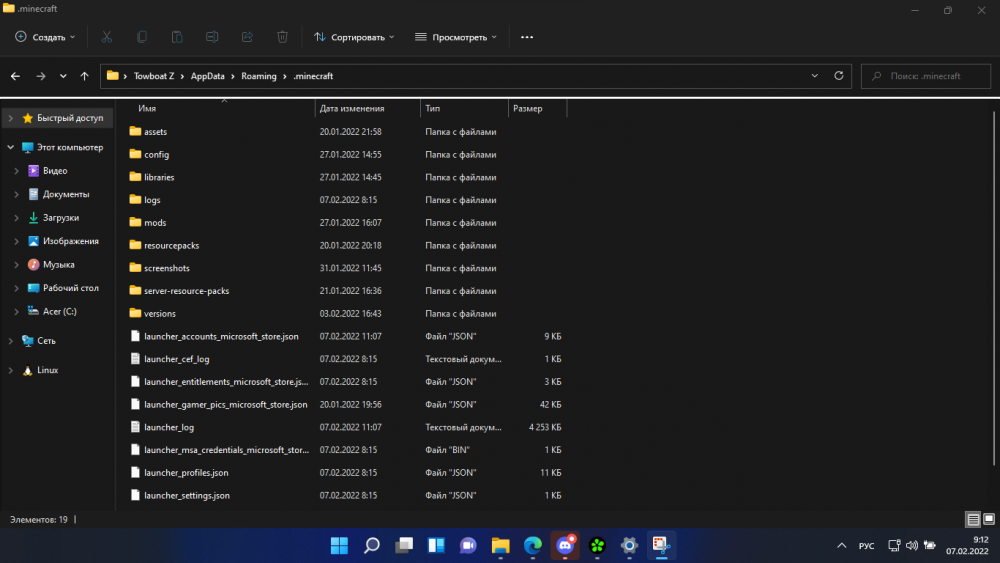Viewport: 1000px width, 563px height.
Task: Expand the Сеть tree node
Action: (10, 340)
